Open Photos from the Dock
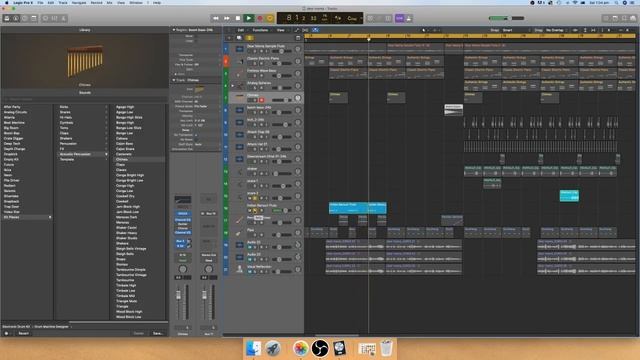Screen dimensions: 640x360 click(300, 349)
